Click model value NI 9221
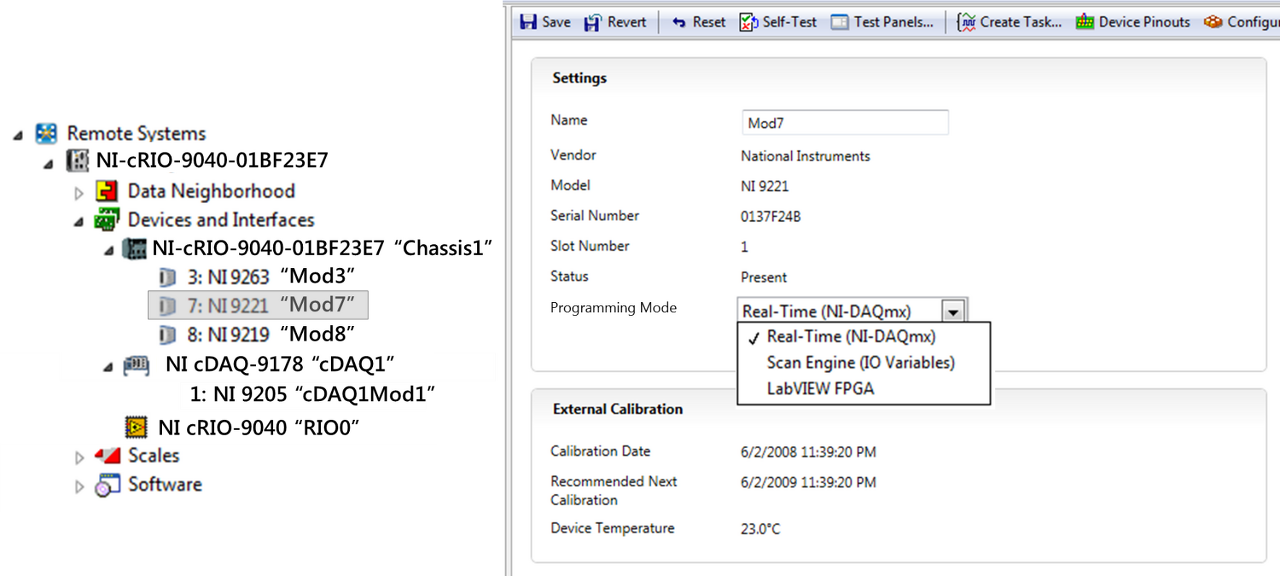The image size is (1280, 576). pyautogui.click(x=763, y=186)
